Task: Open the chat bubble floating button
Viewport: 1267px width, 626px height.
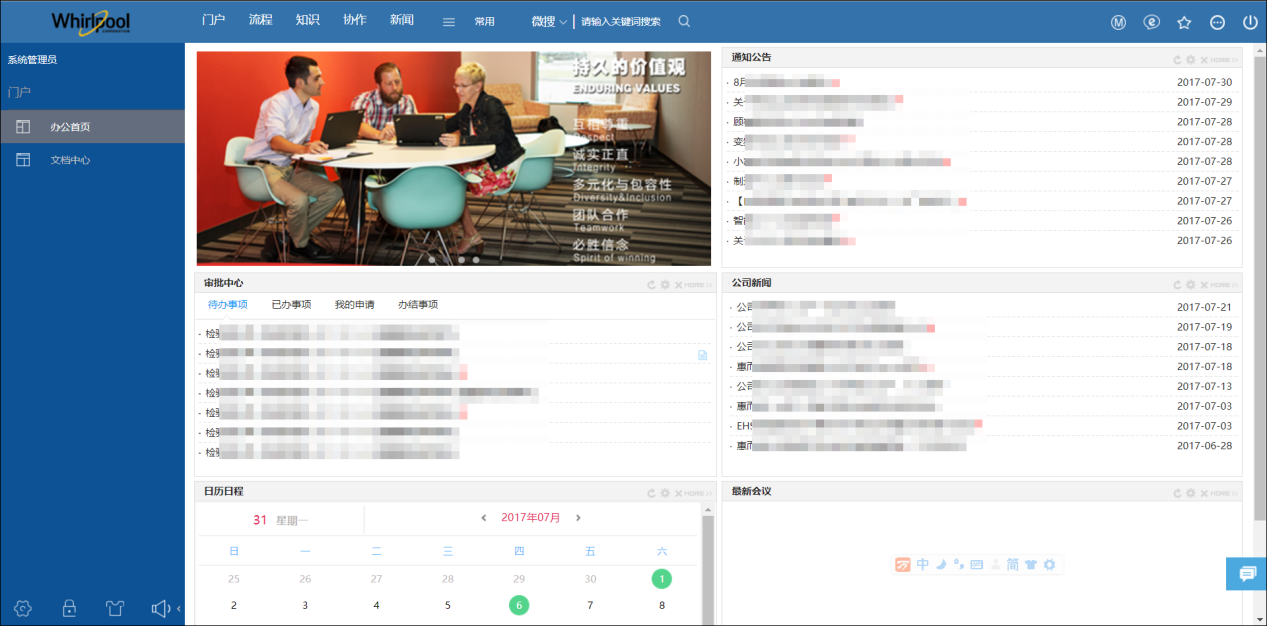Action: point(1246,573)
